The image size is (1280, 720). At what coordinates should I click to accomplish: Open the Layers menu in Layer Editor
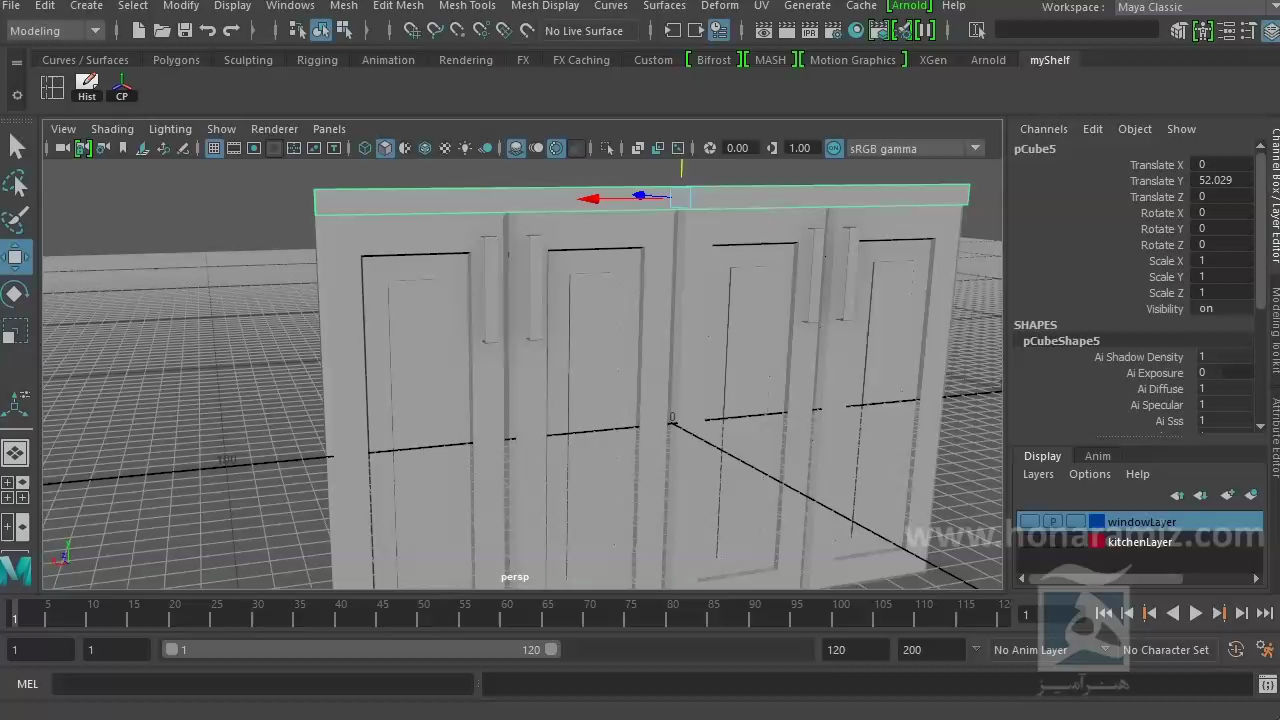(1038, 474)
